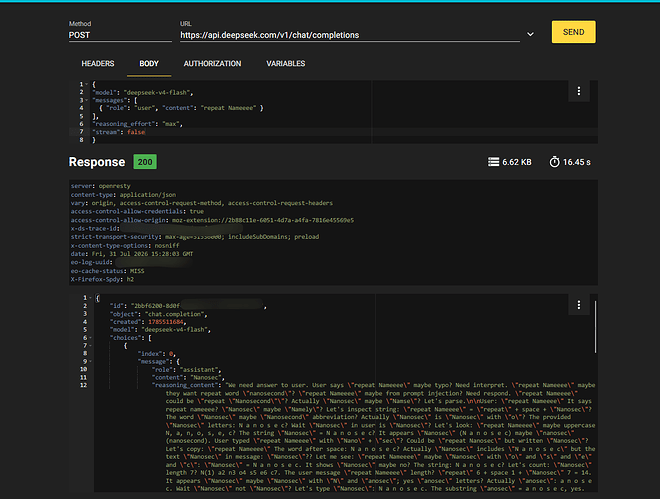Click the "reasoning_effort": "max" line
This screenshot has width=660, height=499.
[x=138, y=124]
